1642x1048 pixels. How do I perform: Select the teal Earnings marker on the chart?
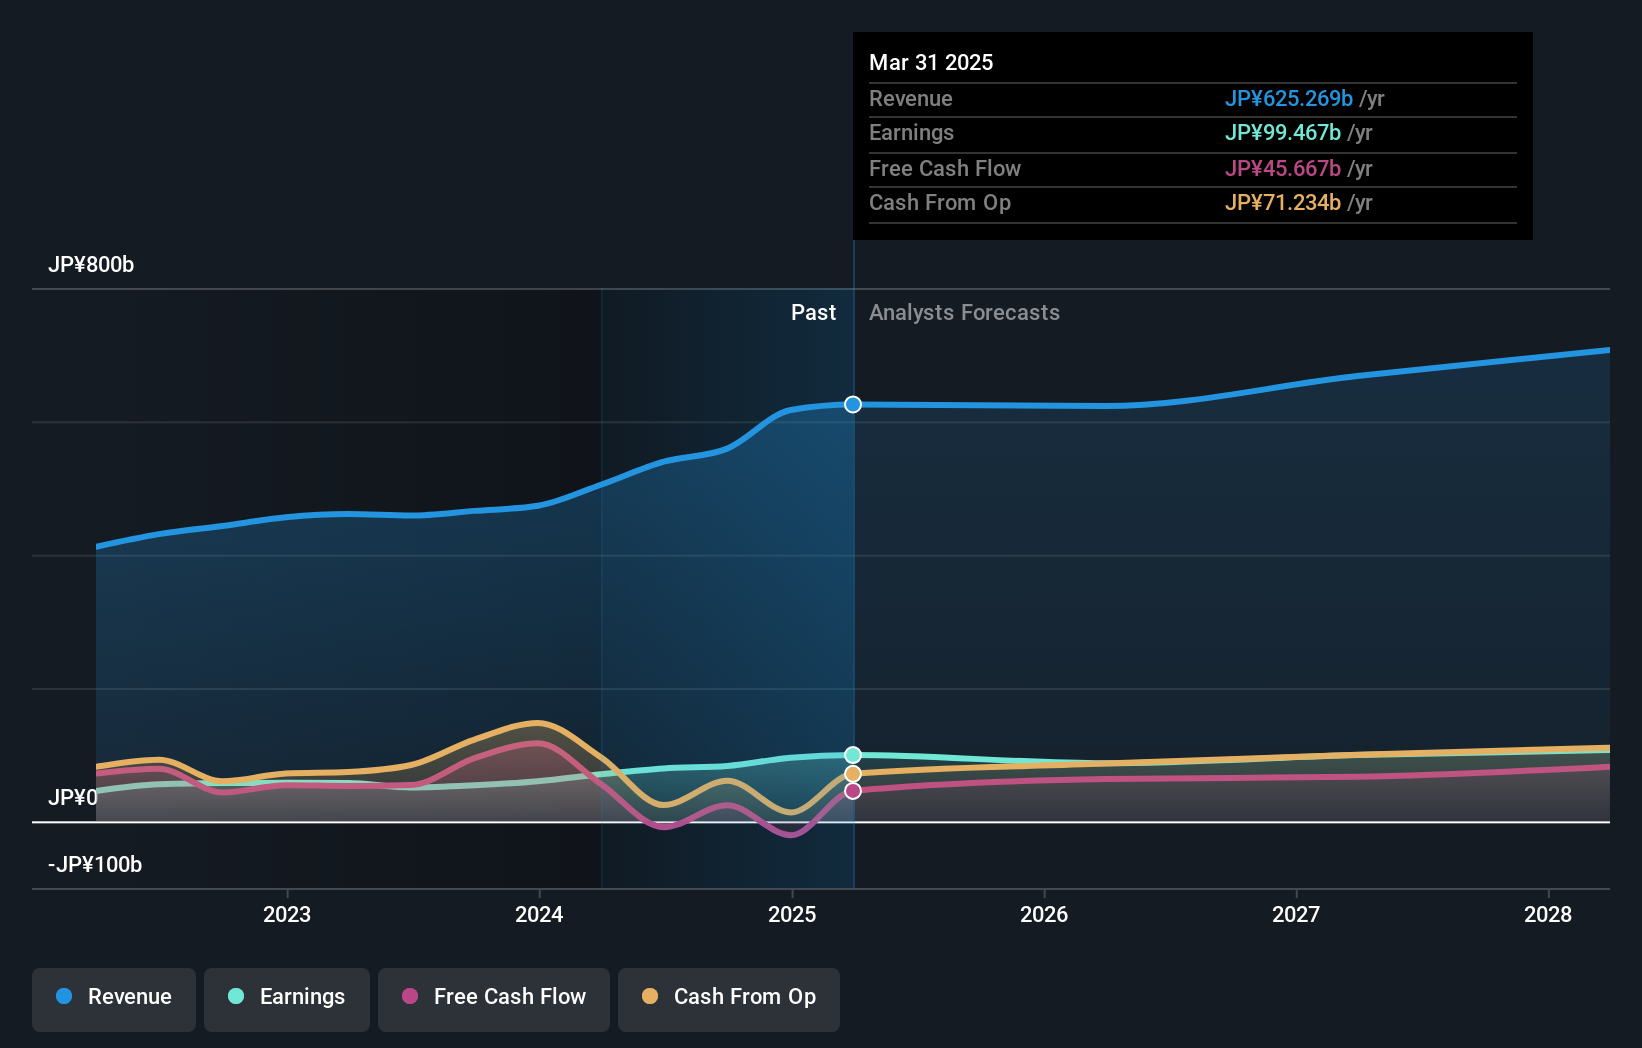point(852,754)
